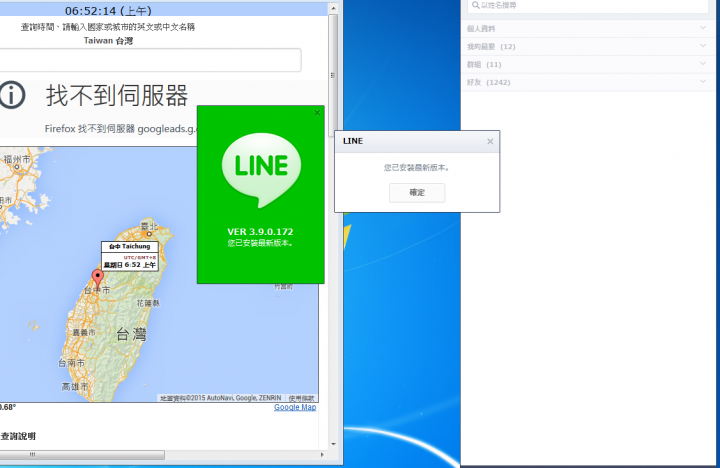Click the Taiwan 台灣 heading text
The height and width of the screenshot is (468, 720).
click(x=108, y=41)
